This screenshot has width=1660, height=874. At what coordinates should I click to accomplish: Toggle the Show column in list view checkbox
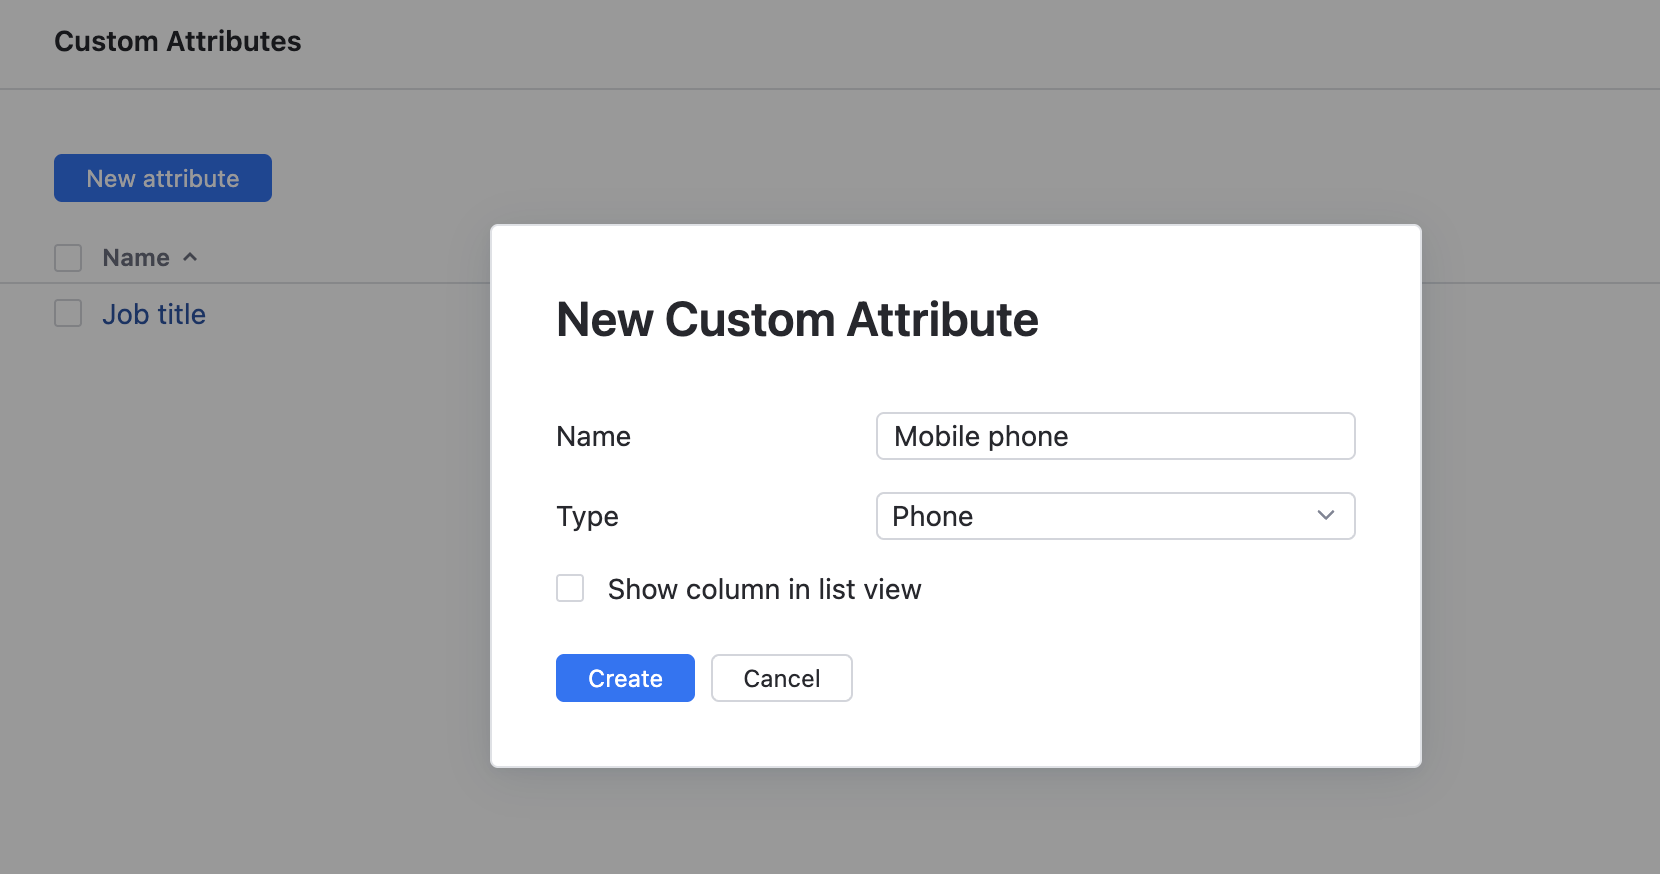pos(570,589)
